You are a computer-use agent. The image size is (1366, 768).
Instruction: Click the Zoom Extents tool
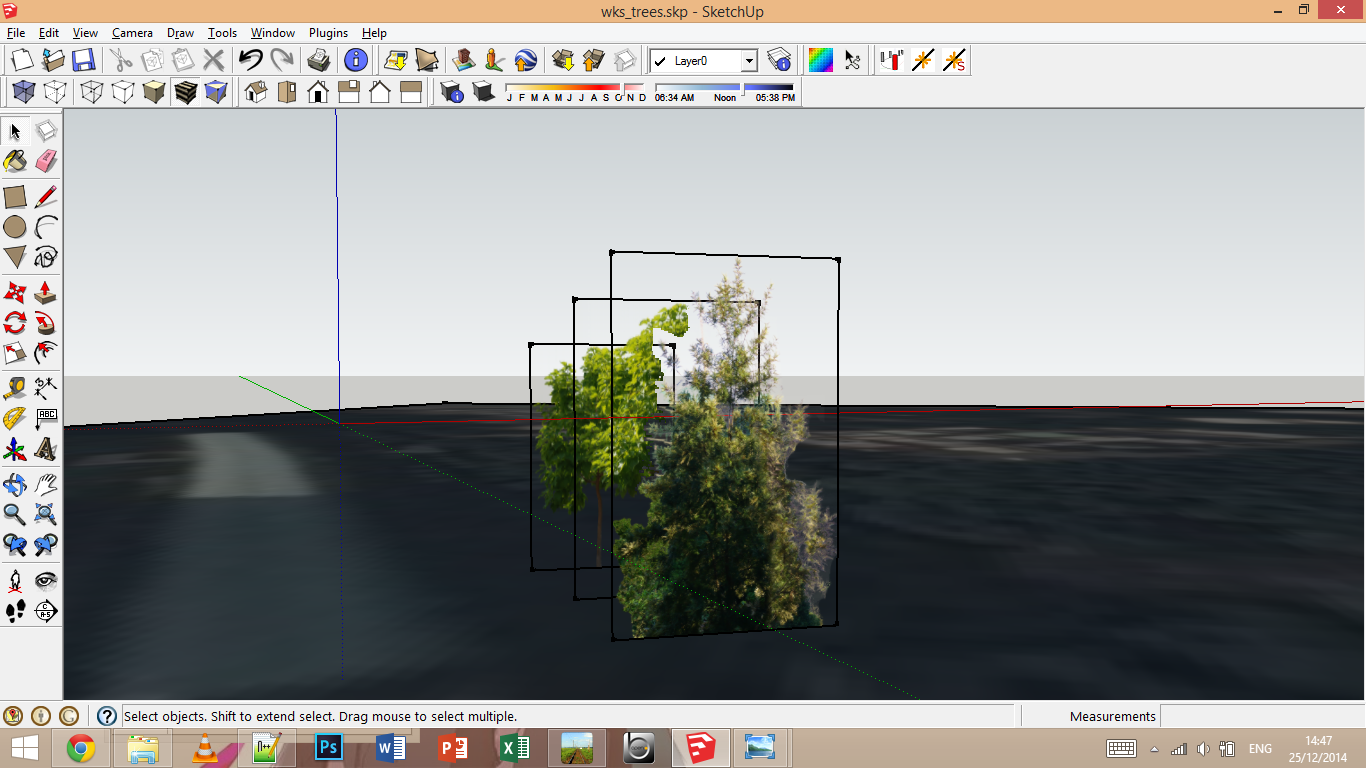pos(46,514)
